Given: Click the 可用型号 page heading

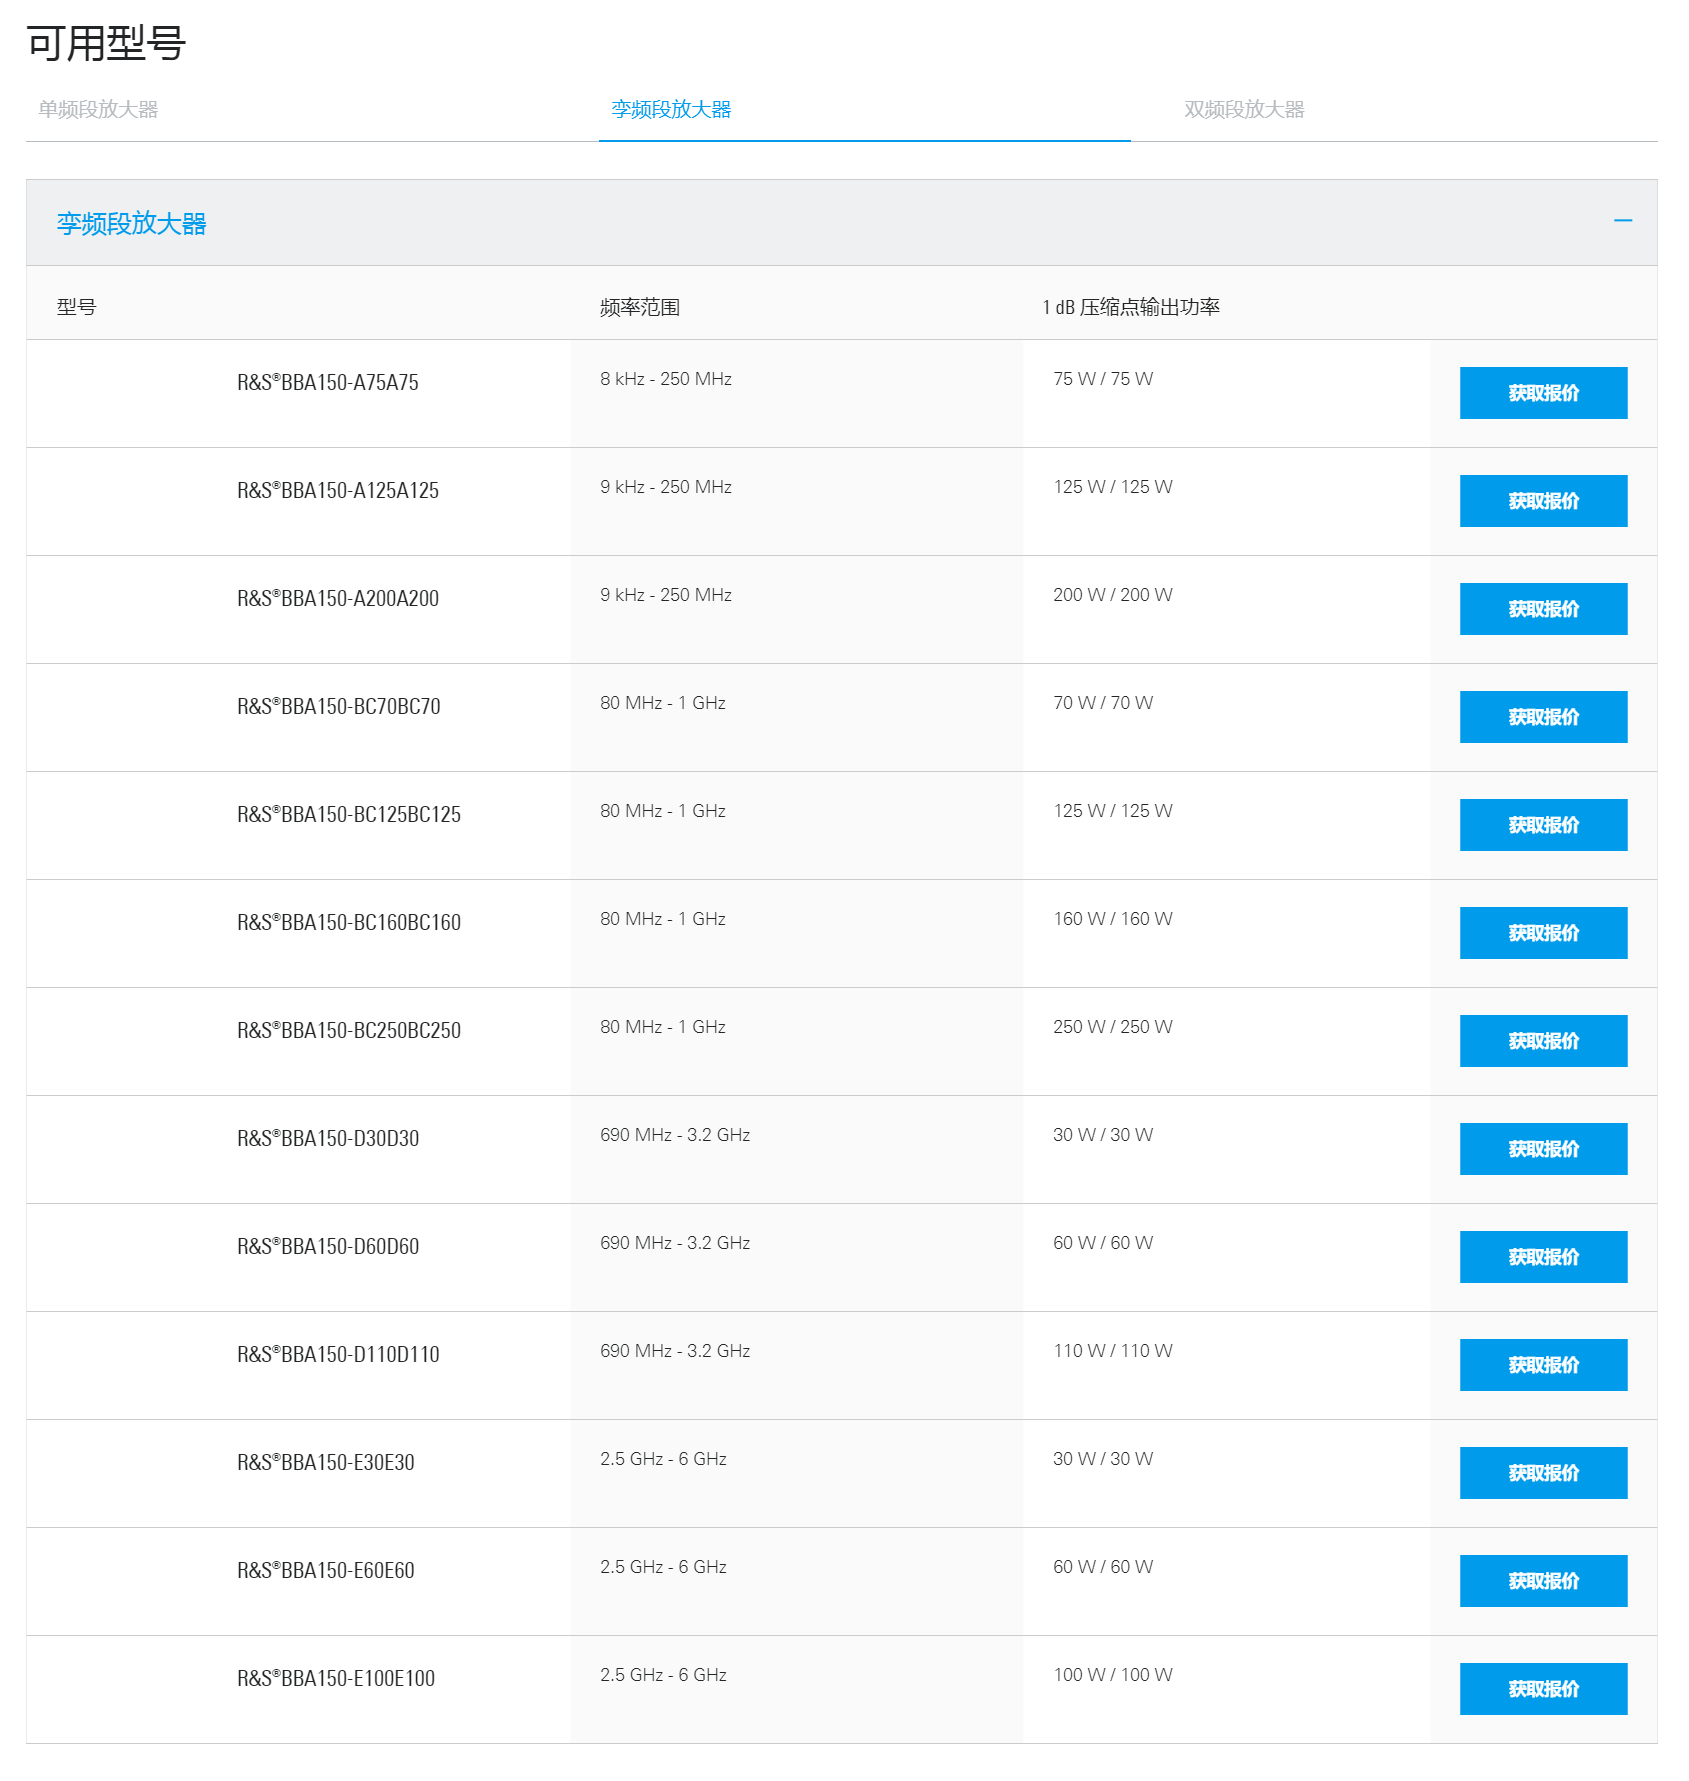Looking at the screenshot, I should [x=106, y=43].
